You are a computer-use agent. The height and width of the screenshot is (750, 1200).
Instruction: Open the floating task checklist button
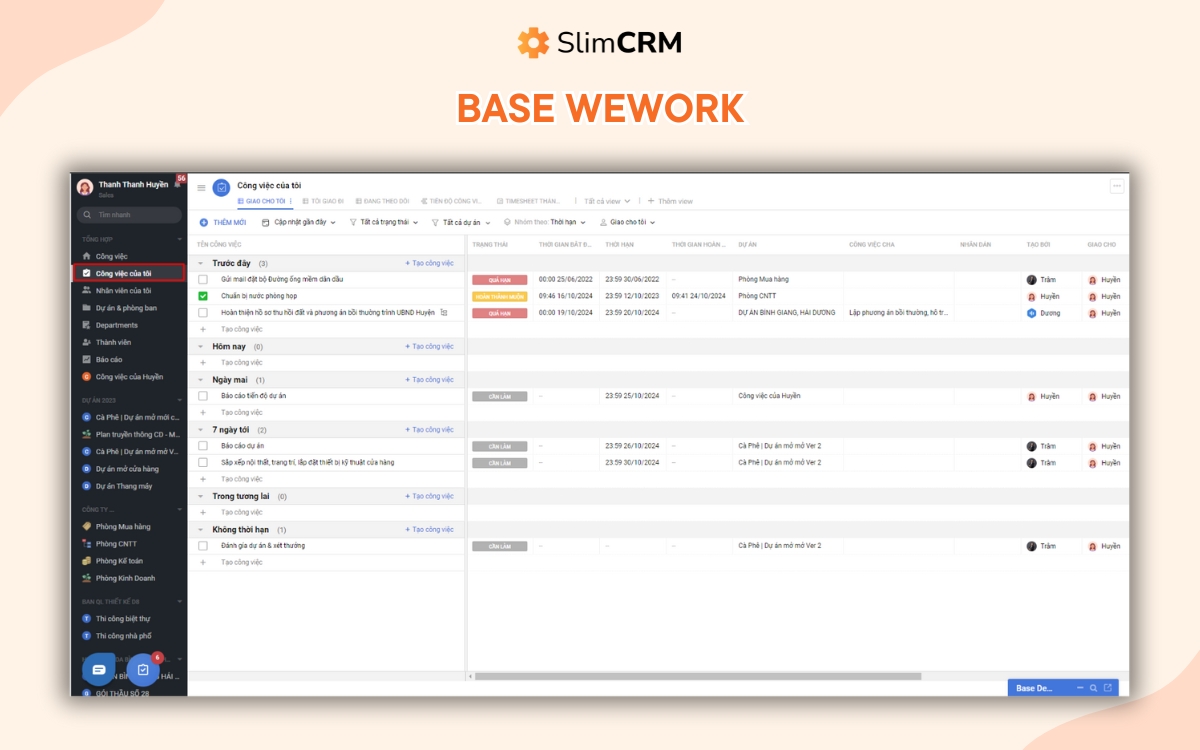(143, 669)
